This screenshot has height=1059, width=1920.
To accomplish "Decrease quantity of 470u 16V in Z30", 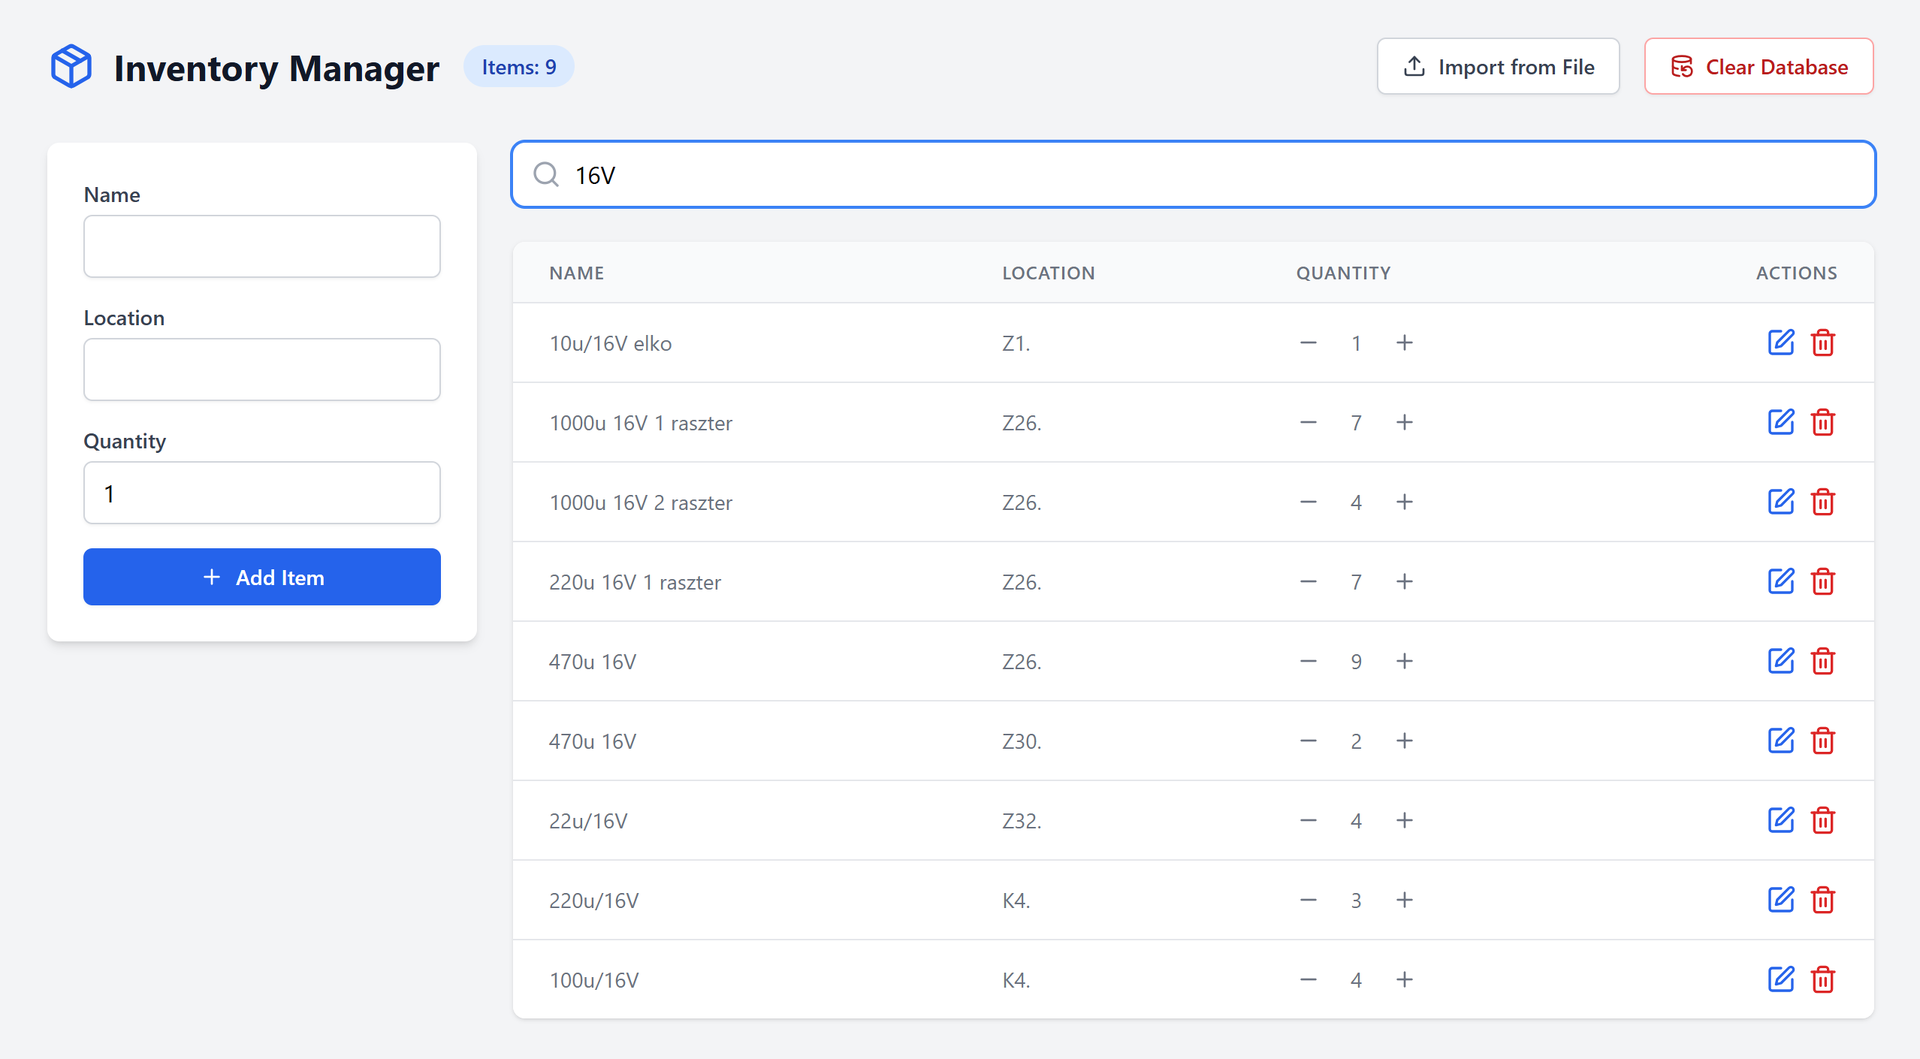I will coord(1308,741).
